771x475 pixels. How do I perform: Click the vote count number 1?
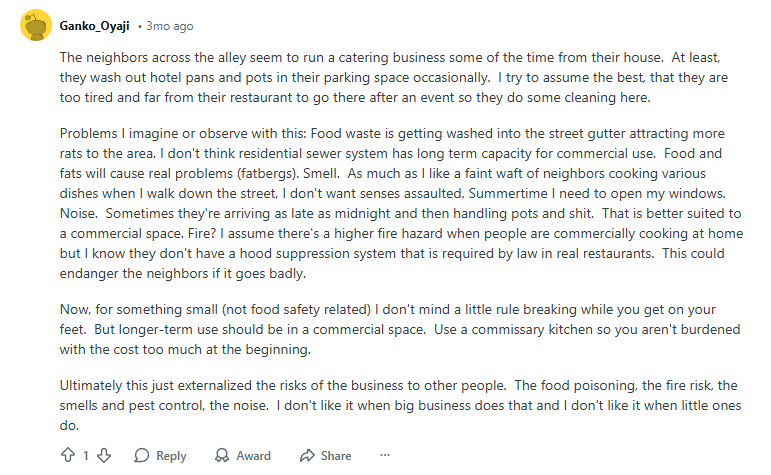coord(86,455)
